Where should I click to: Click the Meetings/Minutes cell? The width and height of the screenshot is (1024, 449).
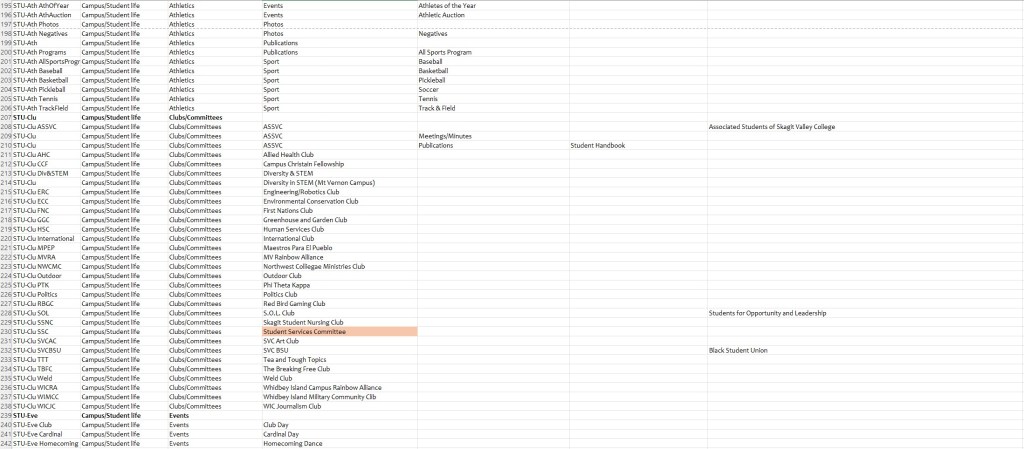(445, 136)
